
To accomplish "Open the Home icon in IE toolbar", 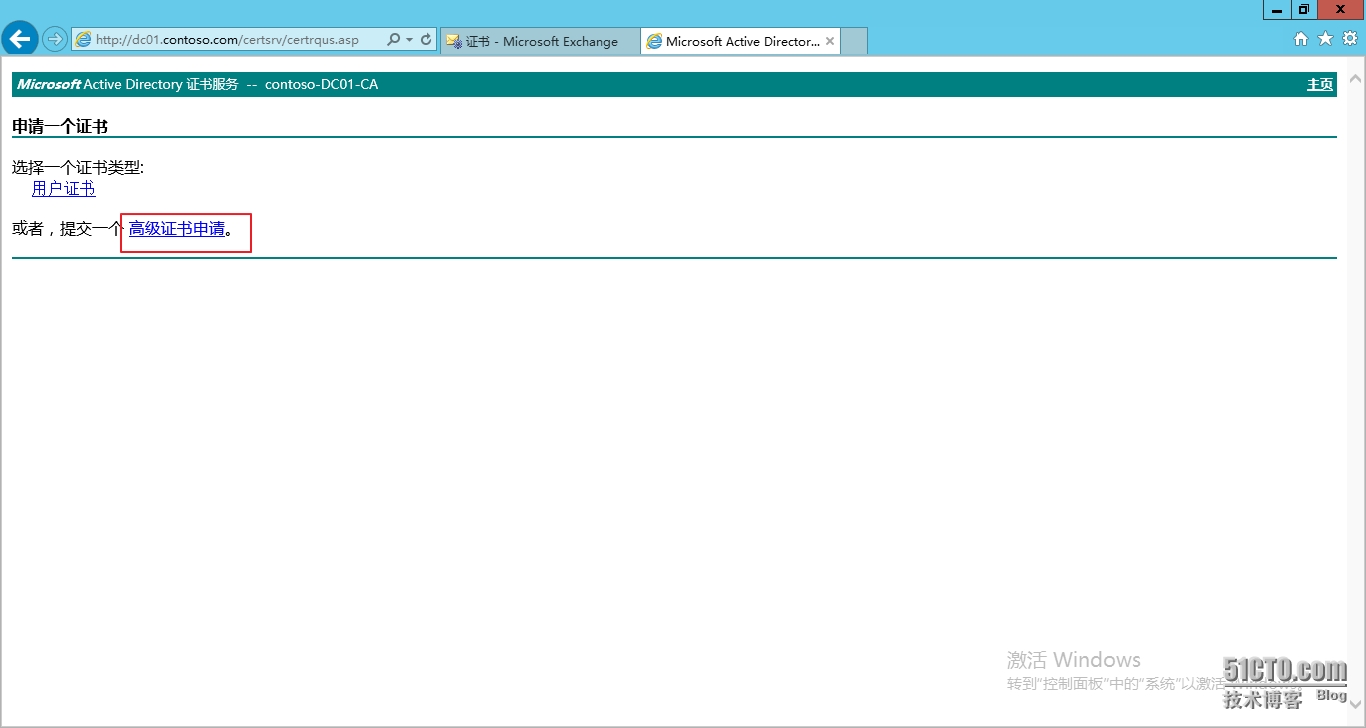I will (x=1301, y=39).
